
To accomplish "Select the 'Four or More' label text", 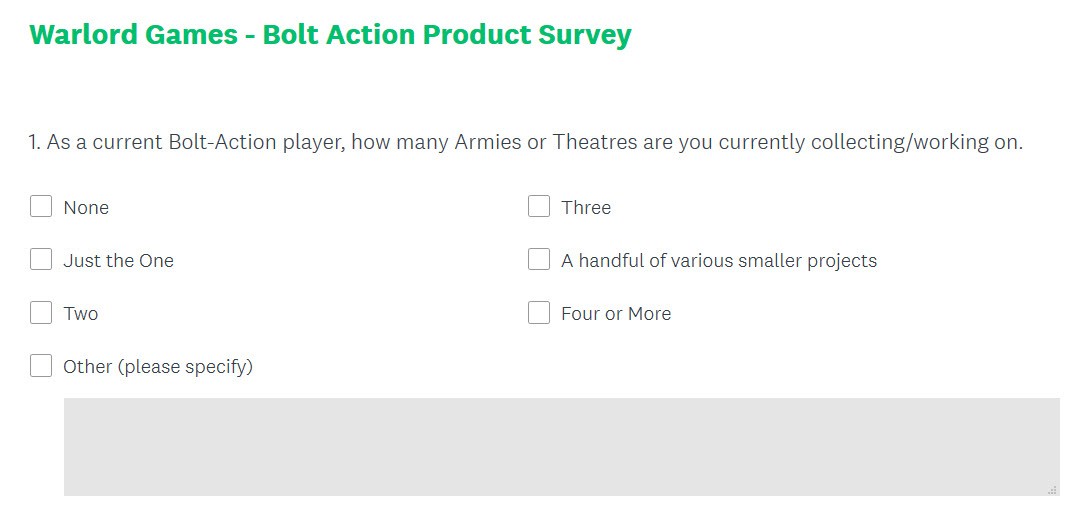I will 616,314.
